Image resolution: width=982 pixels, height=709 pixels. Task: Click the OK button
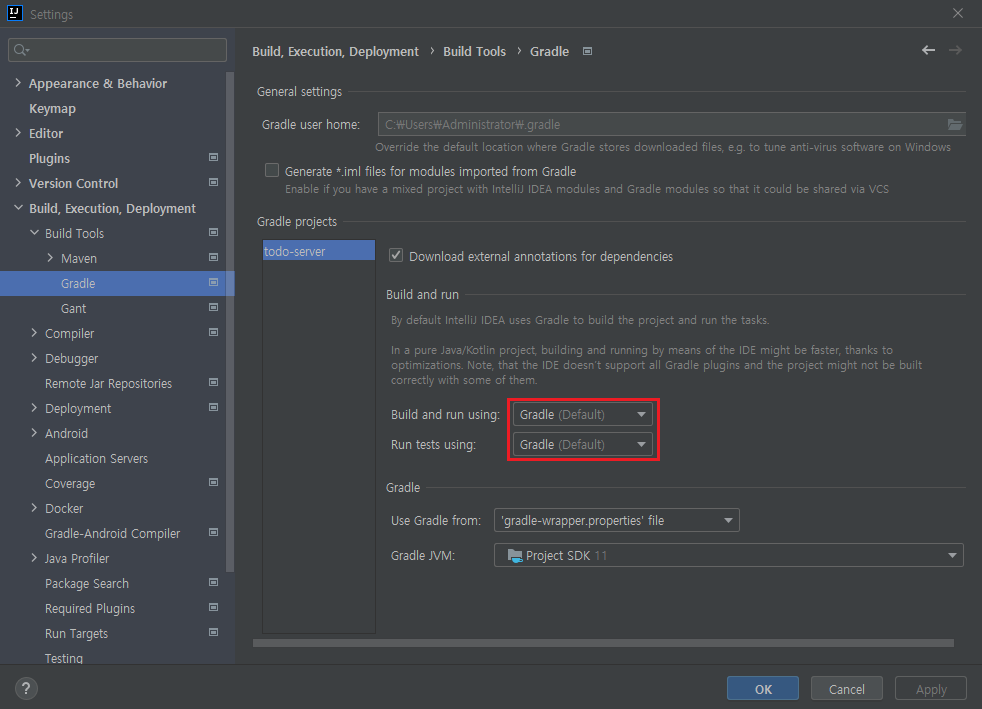[763, 689]
